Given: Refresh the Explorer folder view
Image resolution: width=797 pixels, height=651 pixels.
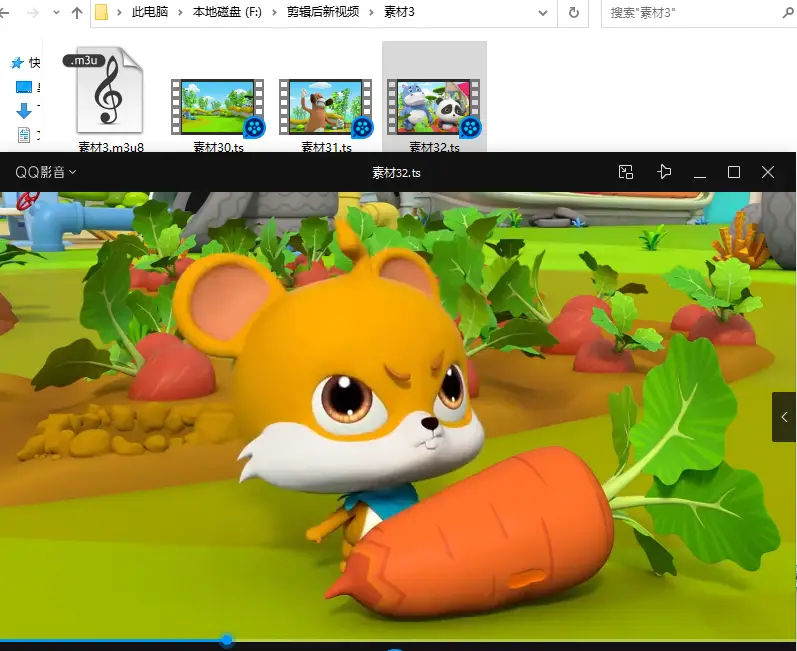Looking at the screenshot, I should 573,13.
